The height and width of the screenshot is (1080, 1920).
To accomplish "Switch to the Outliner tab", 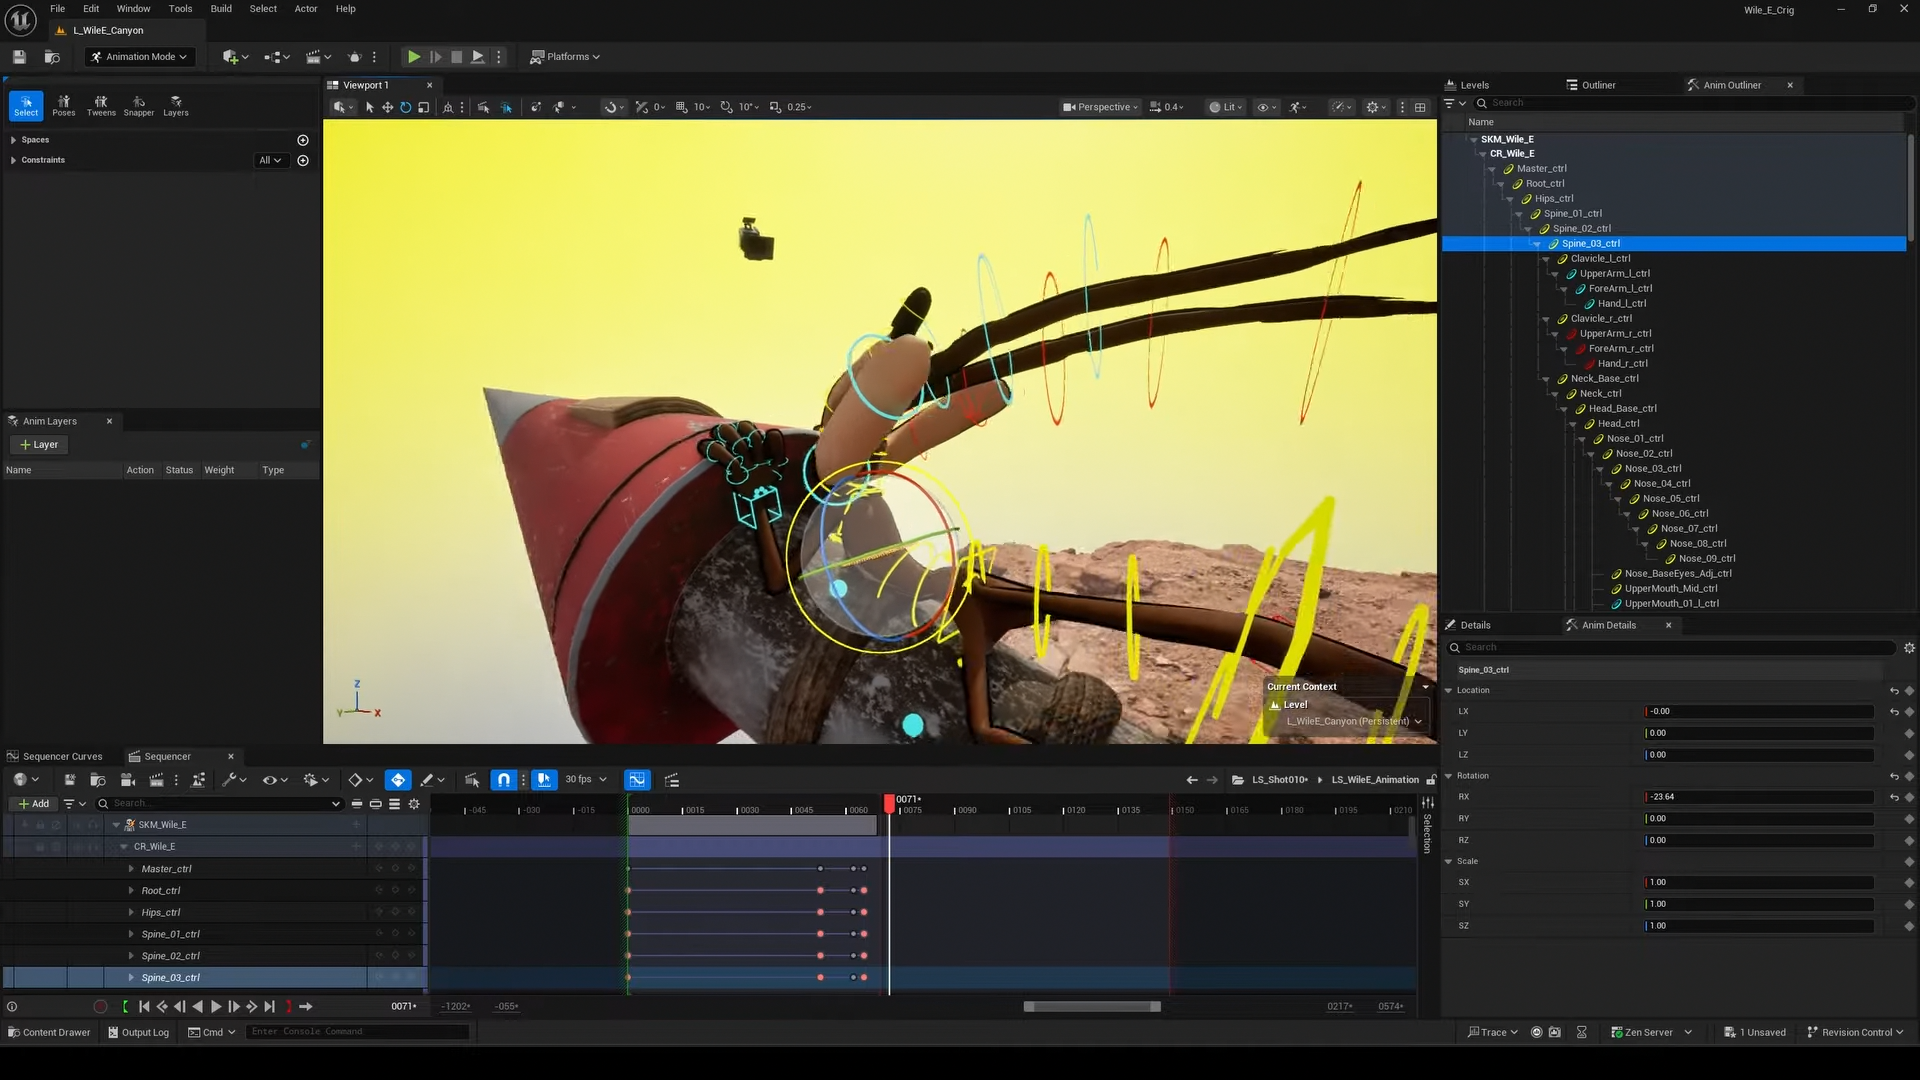I will click(1591, 85).
